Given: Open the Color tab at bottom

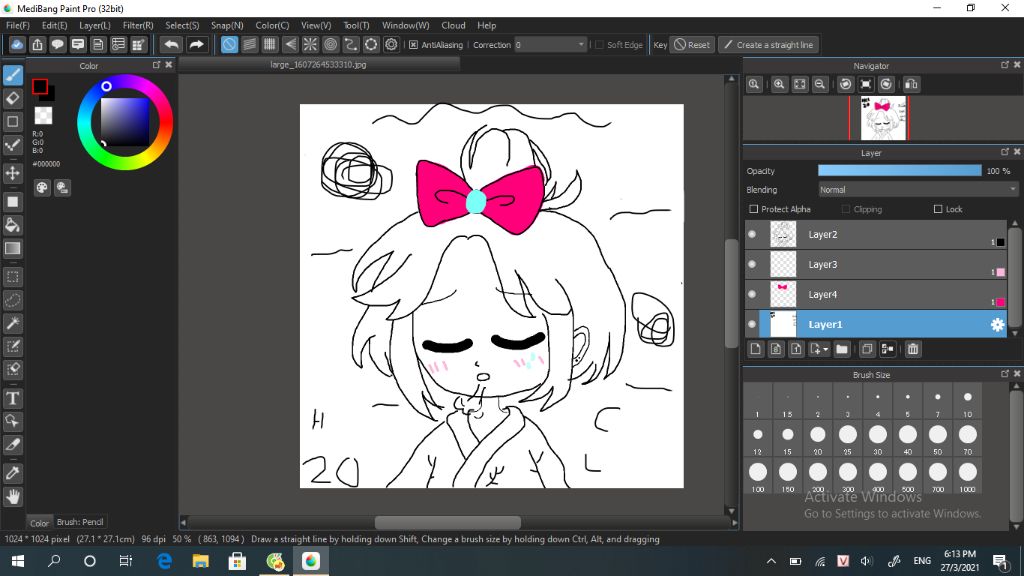Looking at the screenshot, I should click(x=39, y=522).
